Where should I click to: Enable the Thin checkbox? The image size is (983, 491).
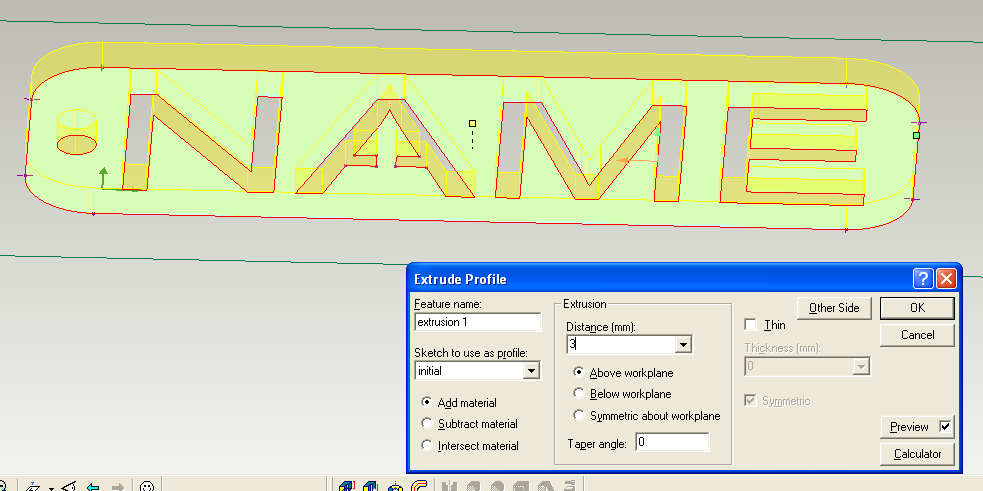750,325
